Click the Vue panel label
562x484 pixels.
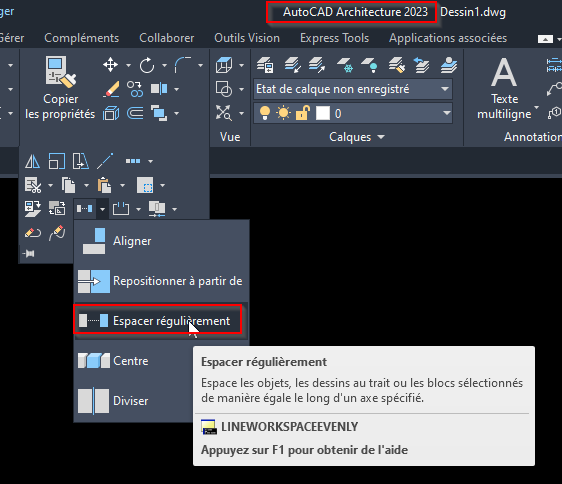click(230, 137)
